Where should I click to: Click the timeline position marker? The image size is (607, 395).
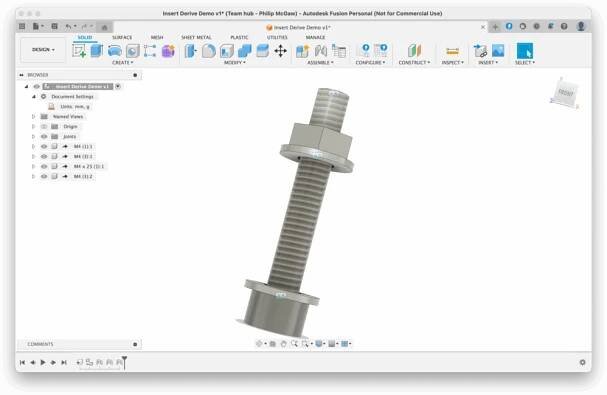pyautogui.click(x=124, y=362)
